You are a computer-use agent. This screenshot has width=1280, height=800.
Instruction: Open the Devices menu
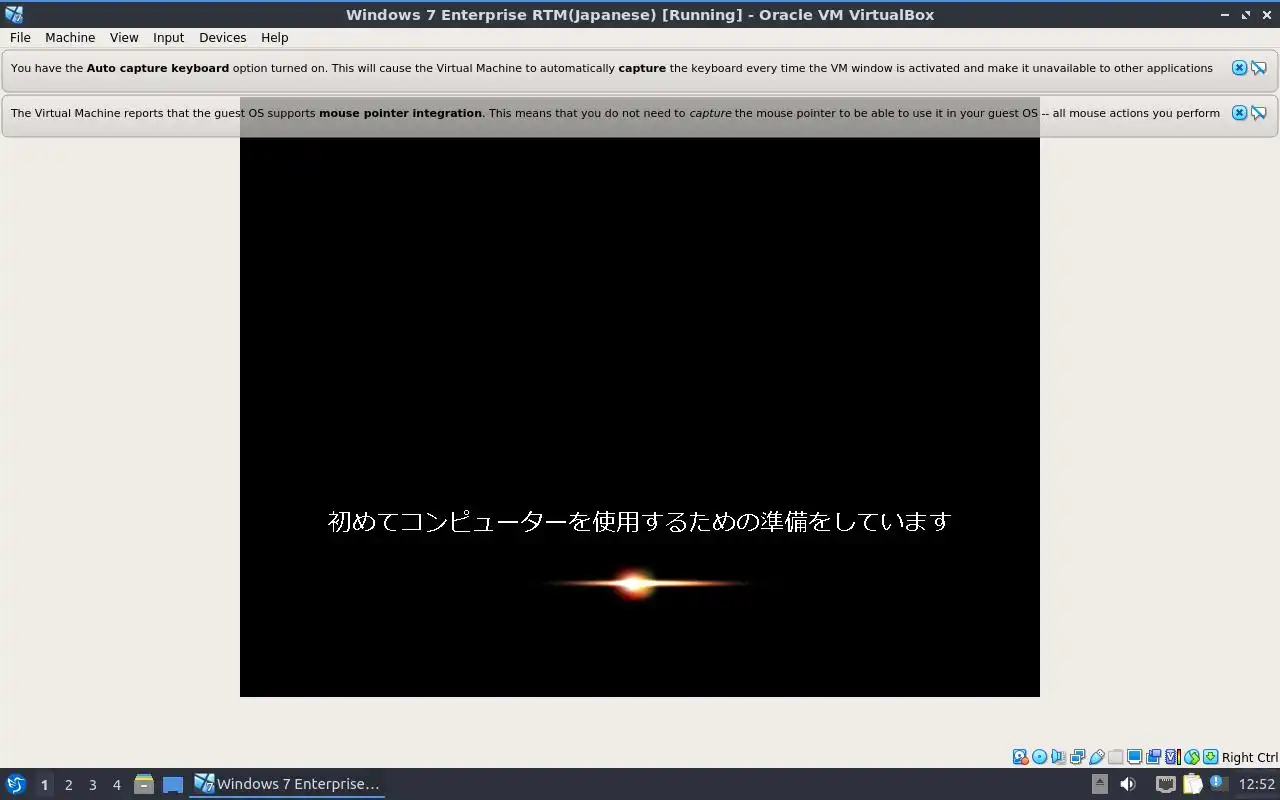click(222, 37)
